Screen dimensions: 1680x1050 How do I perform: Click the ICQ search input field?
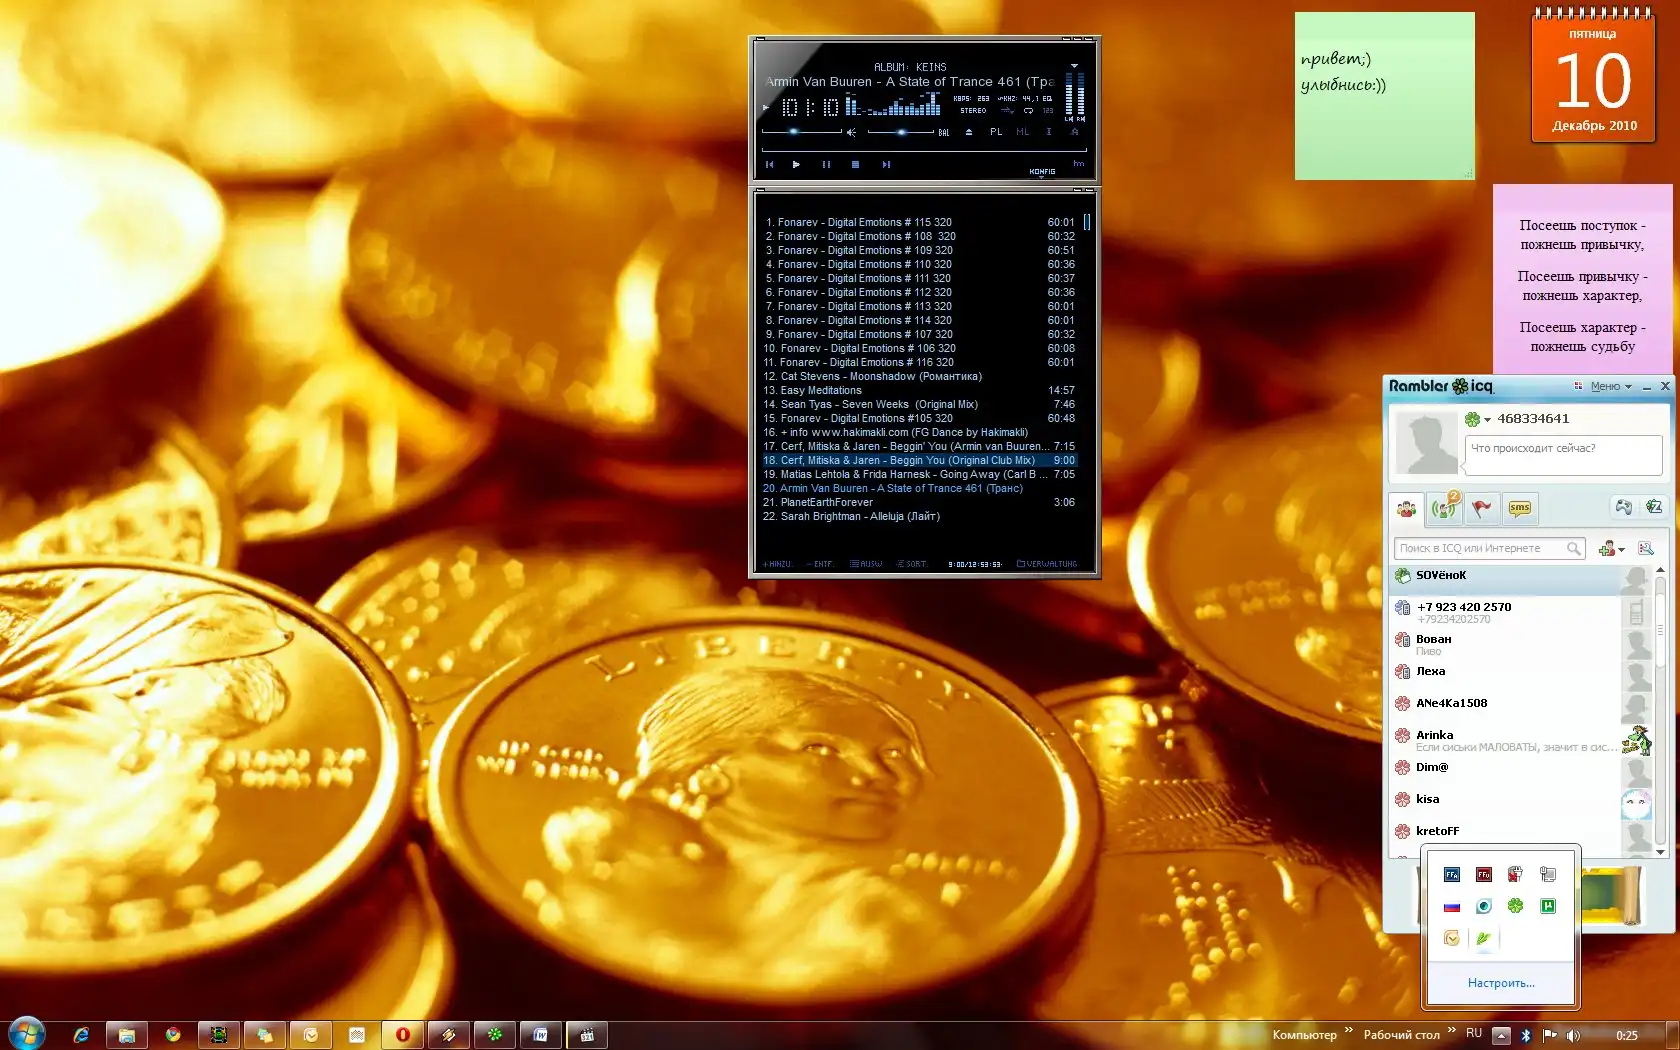pyautogui.click(x=1480, y=548)
